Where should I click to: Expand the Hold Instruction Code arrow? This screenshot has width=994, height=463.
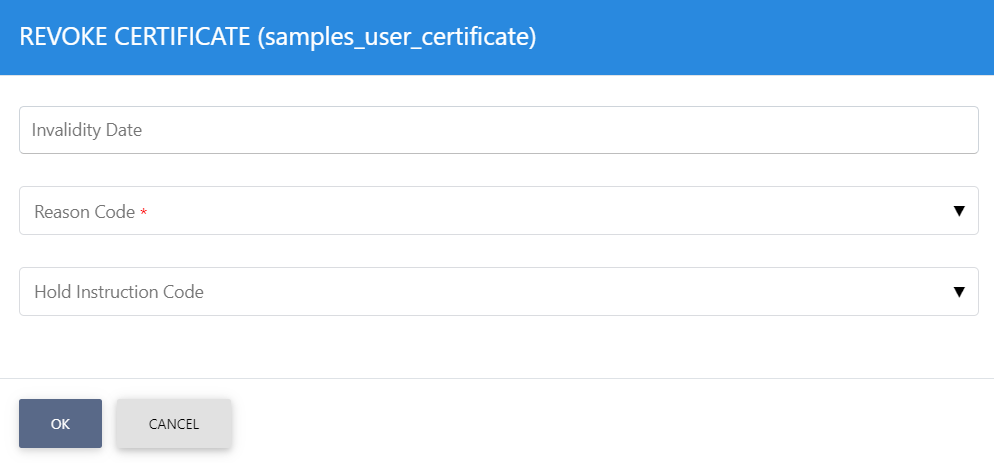pos(958,292)
